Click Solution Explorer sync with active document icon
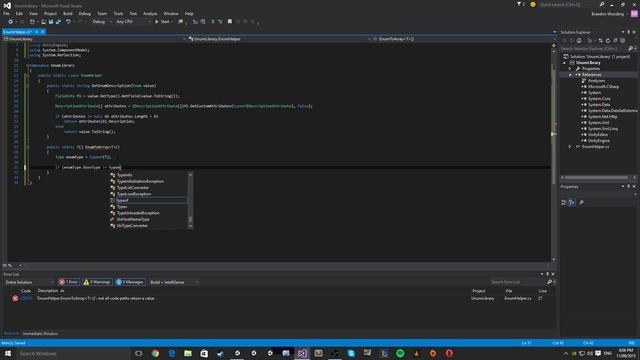 tap(600, 40)
